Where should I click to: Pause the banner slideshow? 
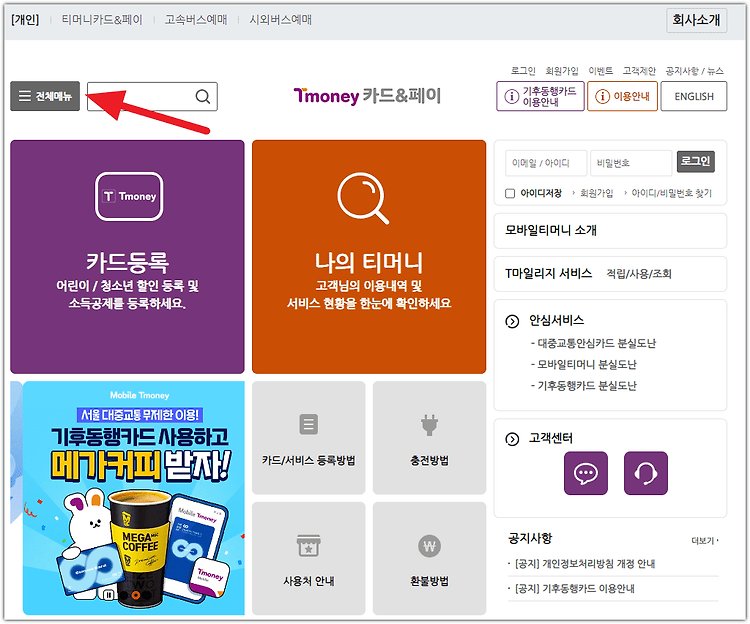[x=109, y=595]
